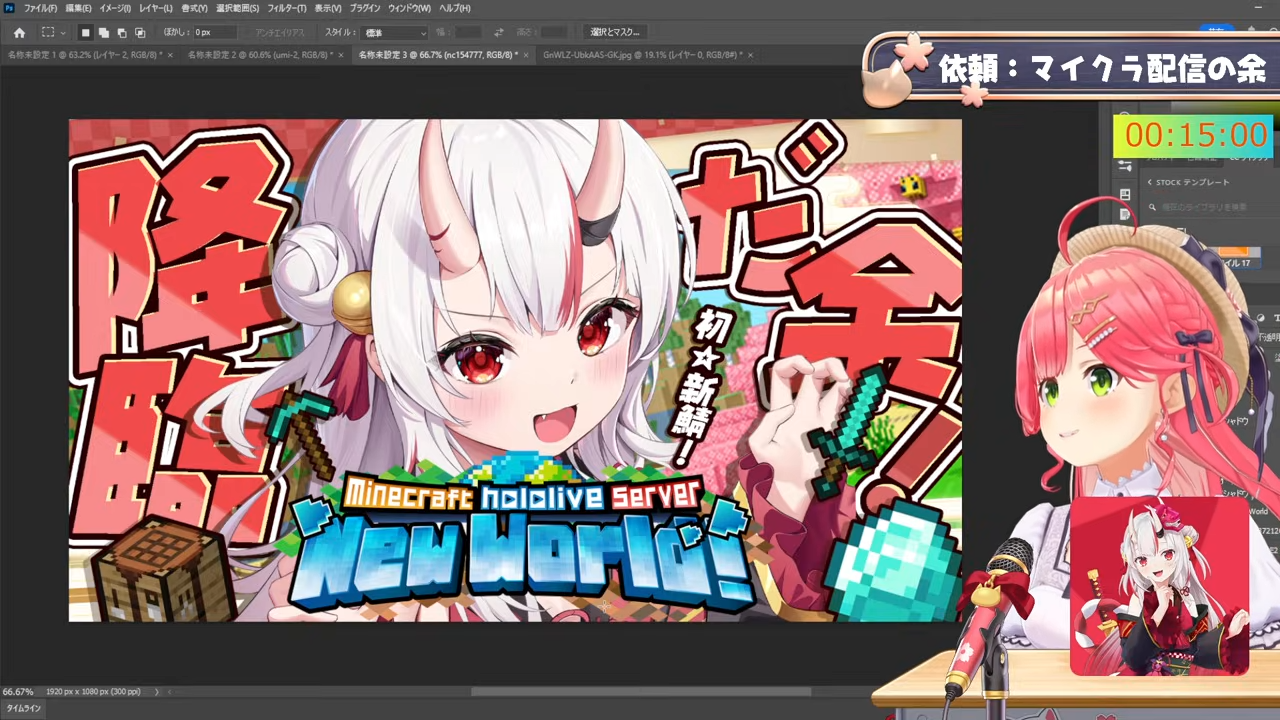Open the 書式(Y) menu

point(195,8)
